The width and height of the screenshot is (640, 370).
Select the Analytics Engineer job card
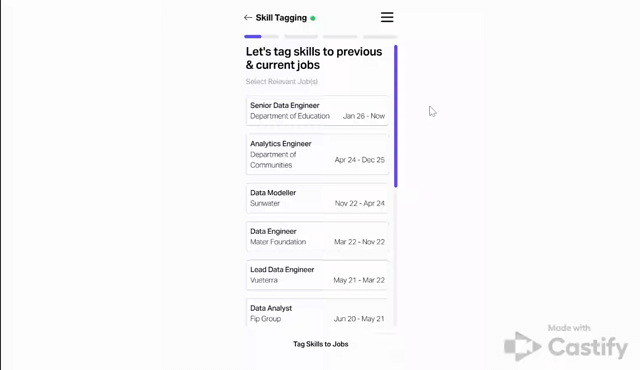point(317,154)
